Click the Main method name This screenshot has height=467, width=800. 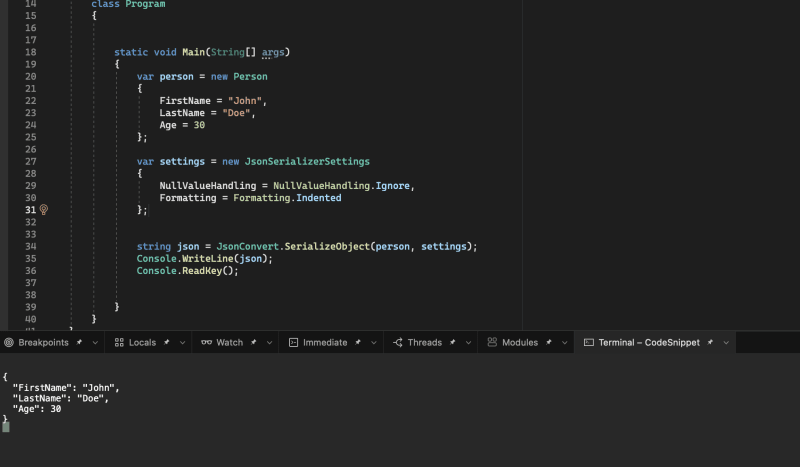point(193,52)
